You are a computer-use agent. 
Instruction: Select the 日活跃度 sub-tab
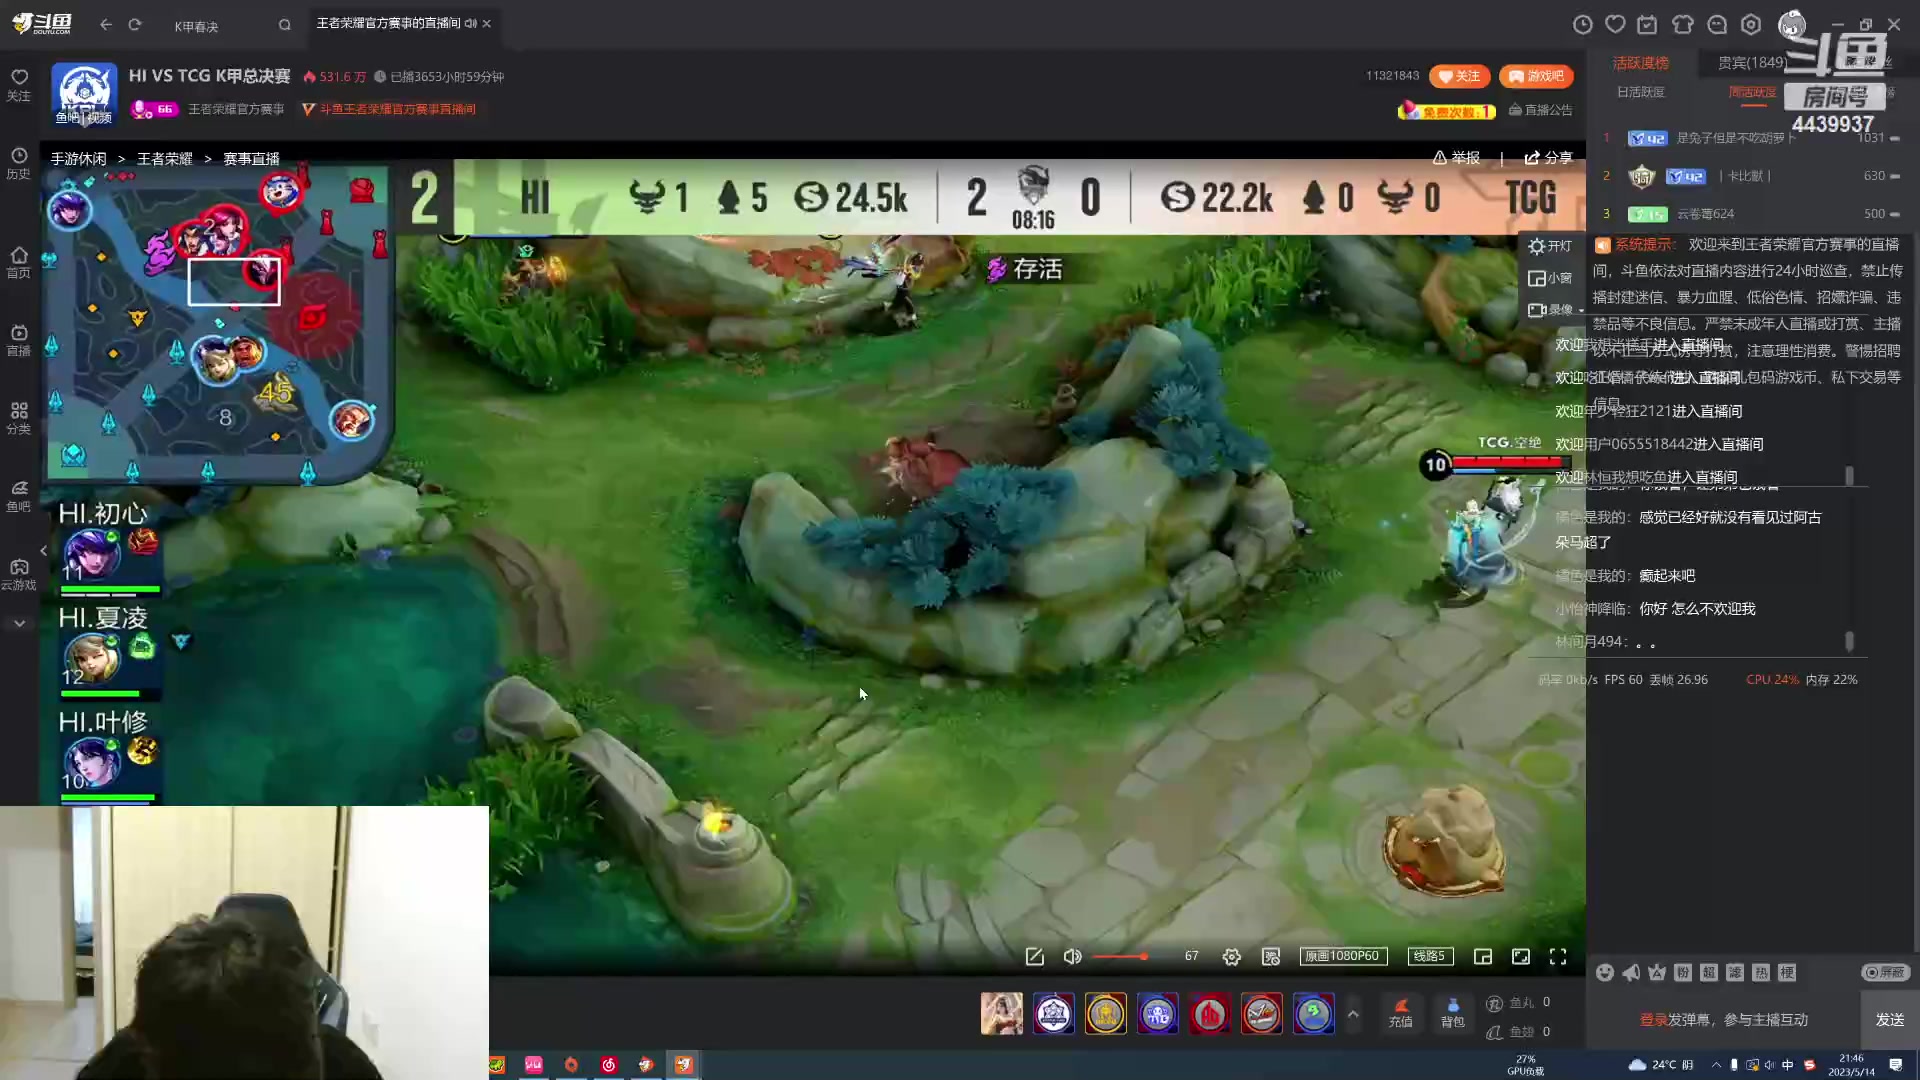coord(1641,92)
